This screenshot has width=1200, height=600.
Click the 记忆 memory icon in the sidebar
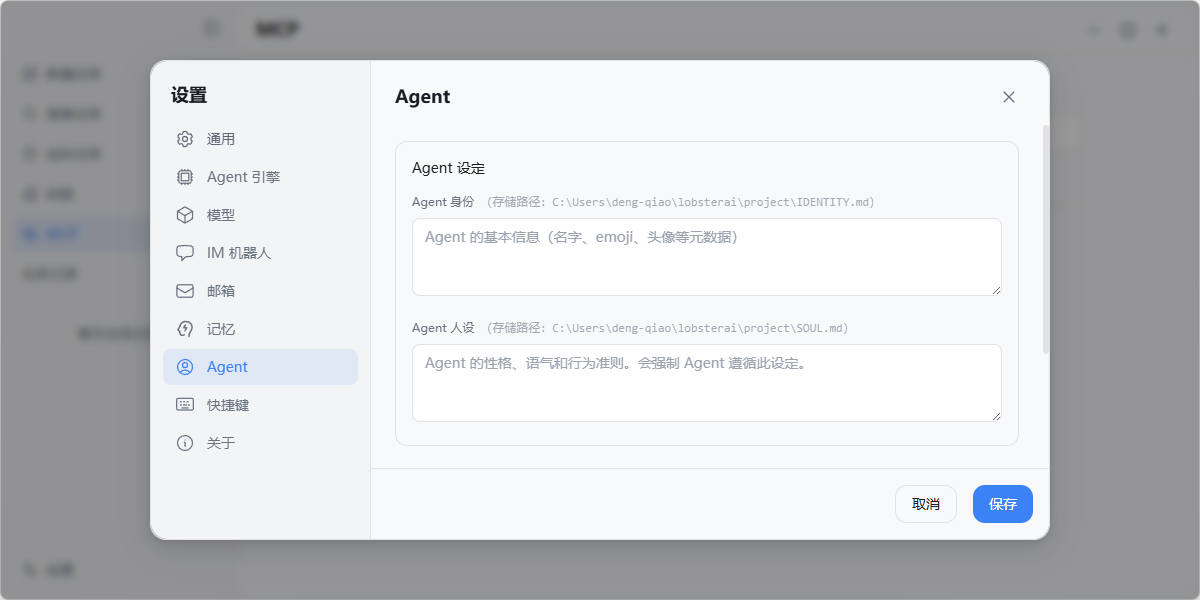pos(185,329)
